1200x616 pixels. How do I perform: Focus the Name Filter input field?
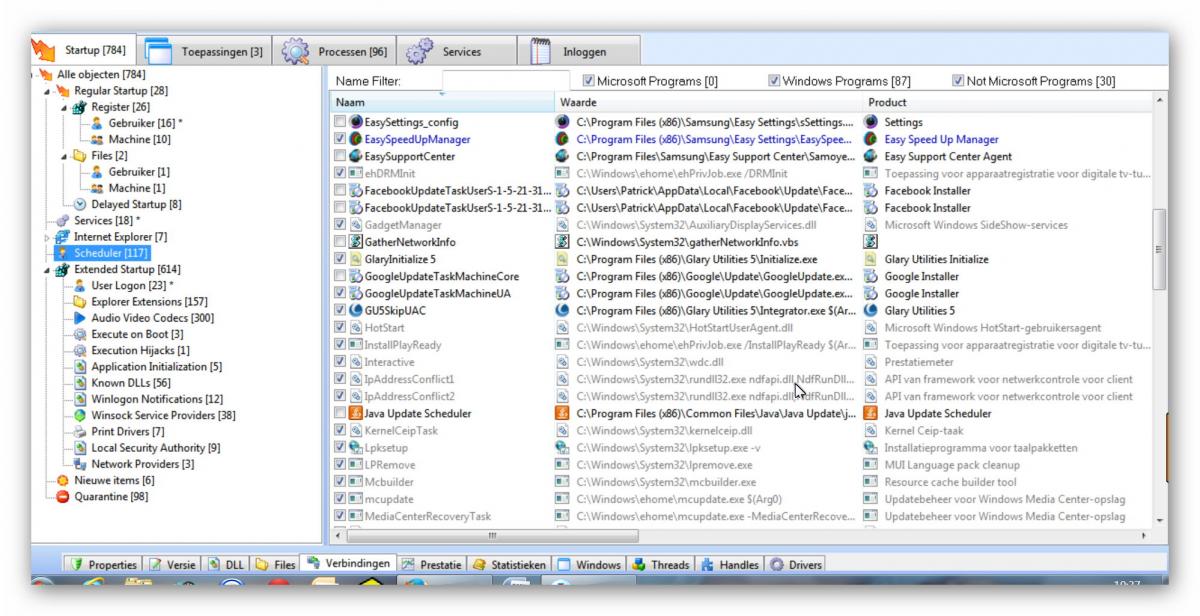click(505, 80)
